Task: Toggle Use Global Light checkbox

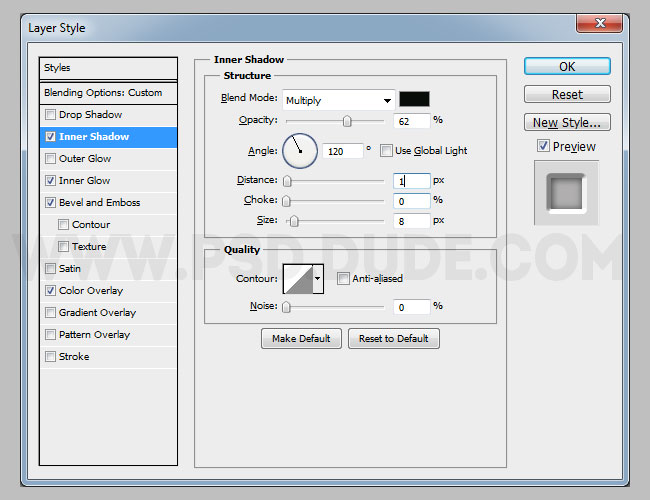Action: pyautogui.click(x=387, y=151)
